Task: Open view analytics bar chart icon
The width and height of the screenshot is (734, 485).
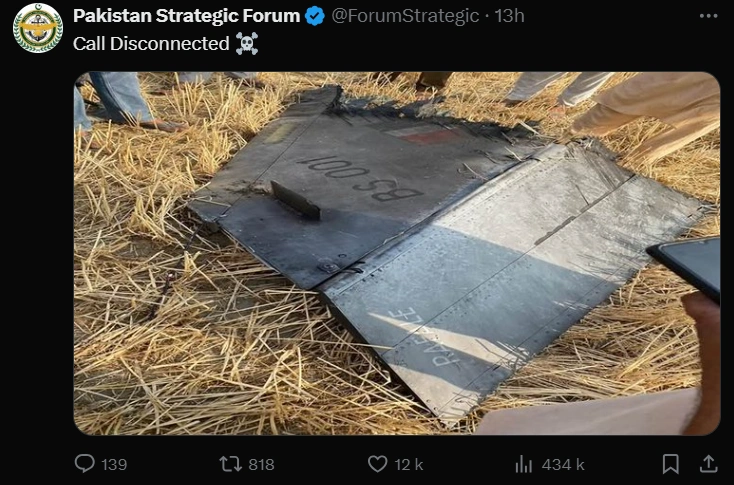Action: [524, 464]
